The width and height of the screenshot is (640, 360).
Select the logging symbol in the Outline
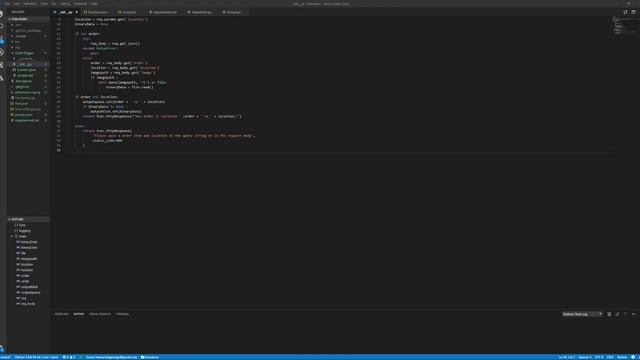(x=28, y=231)
